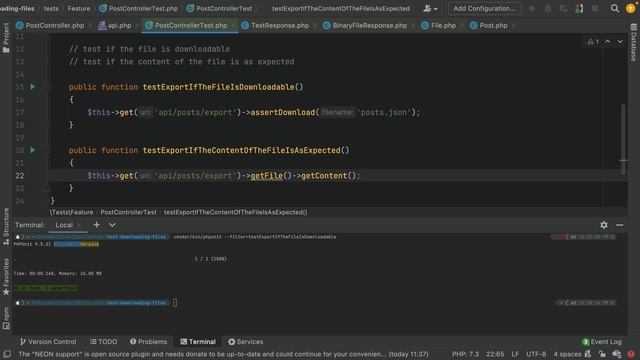Click the colored profiler icon in toolbar
This screenshot has width=640, height=360.
(x=579, y=8)
